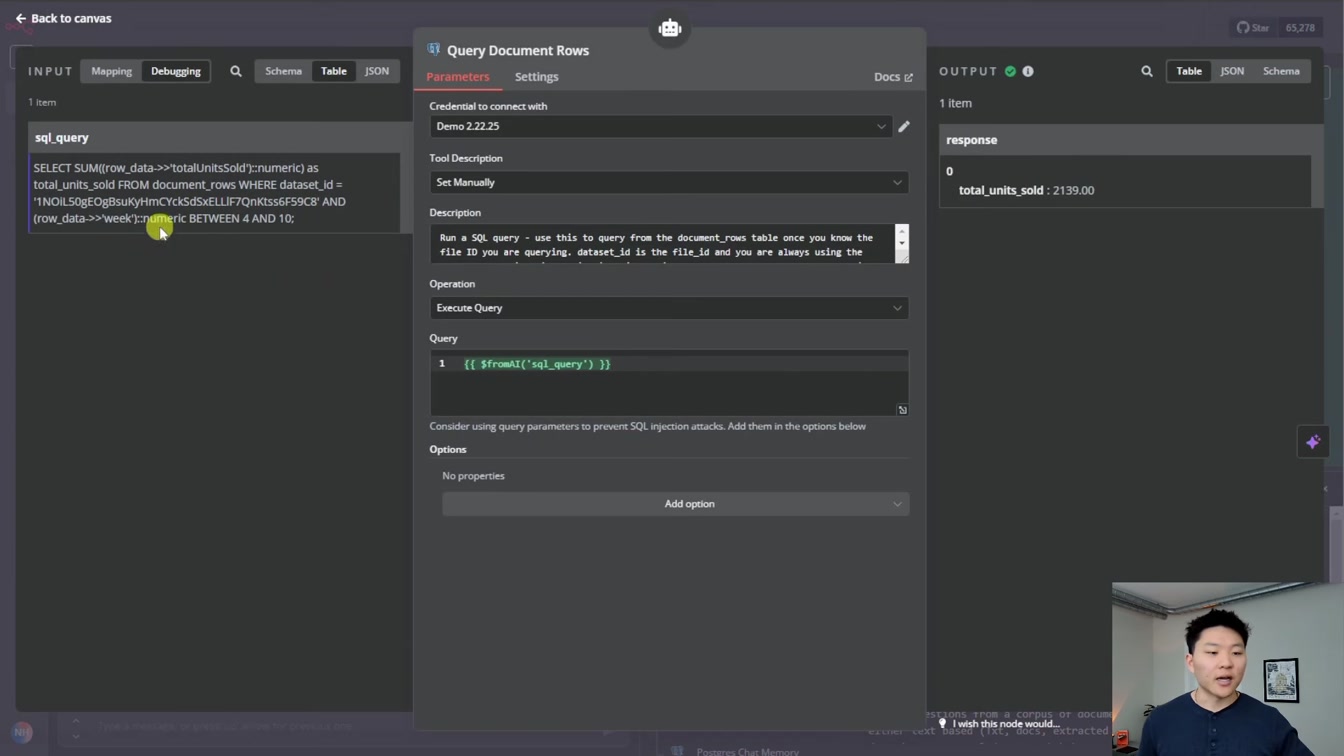The width and height of the screenshot is (1344, 756).
Task: Click the output info icon
Action: [1028, 71]
